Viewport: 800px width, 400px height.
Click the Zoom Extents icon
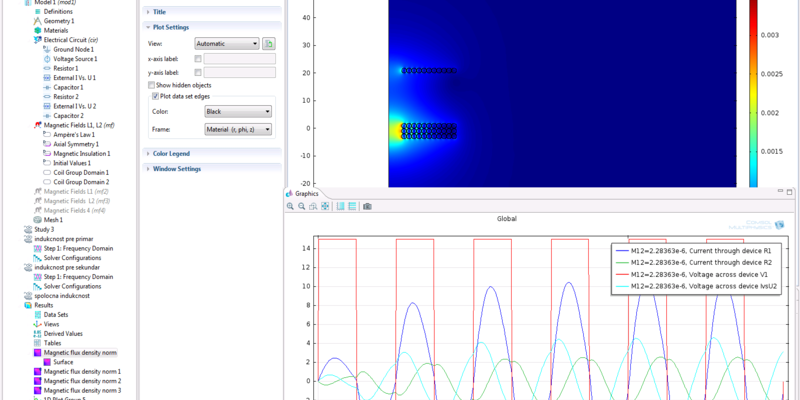(324, 206)
